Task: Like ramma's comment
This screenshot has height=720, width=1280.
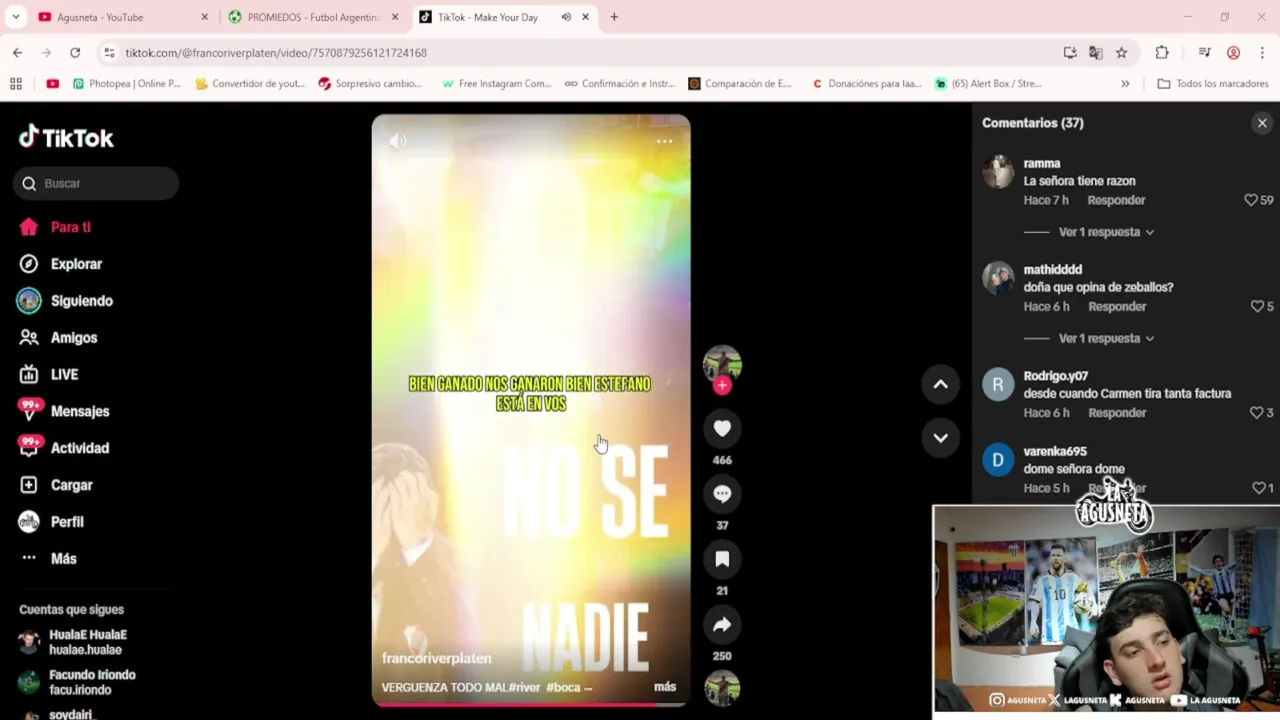Action: (1250, 200)
